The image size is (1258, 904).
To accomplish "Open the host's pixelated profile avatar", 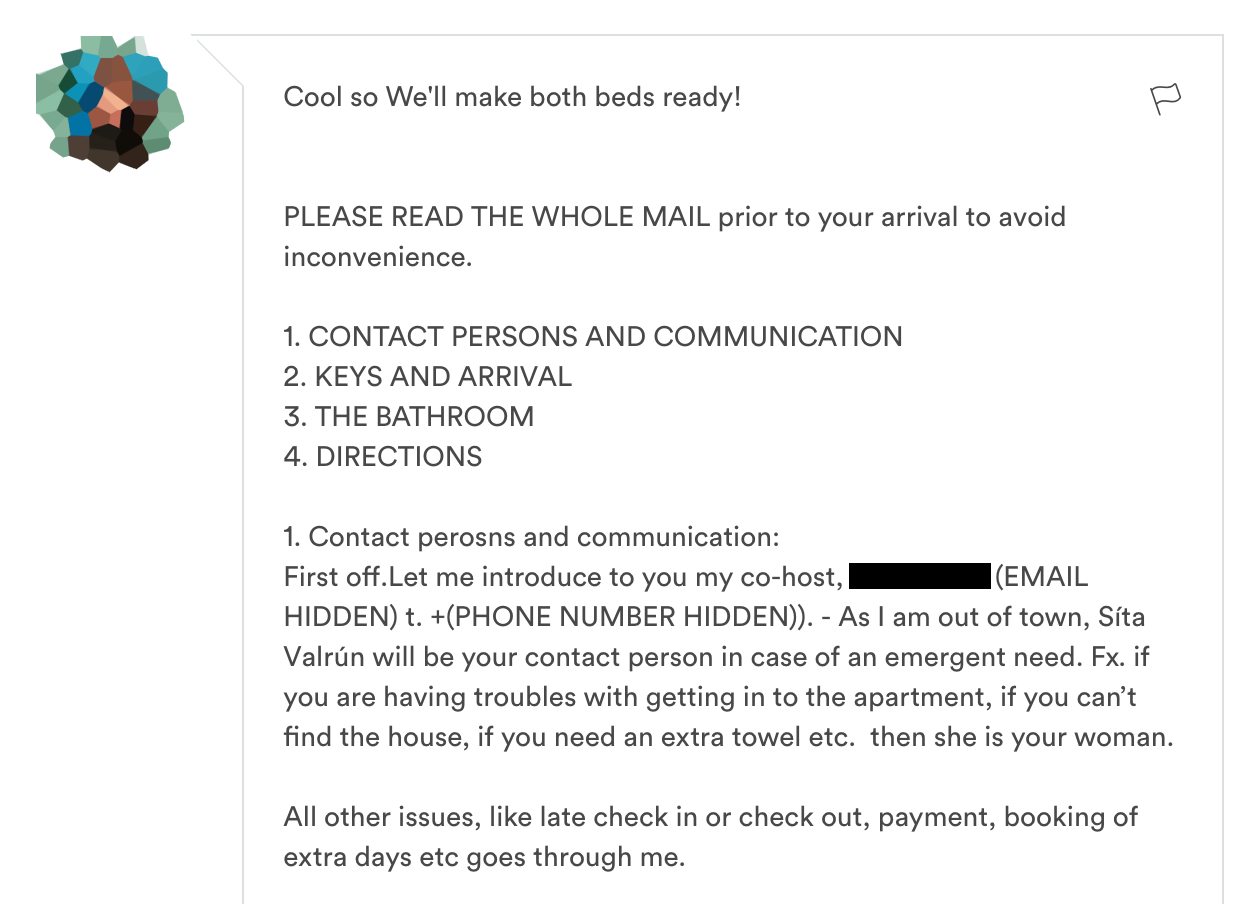I will click(x=109, y=104).
